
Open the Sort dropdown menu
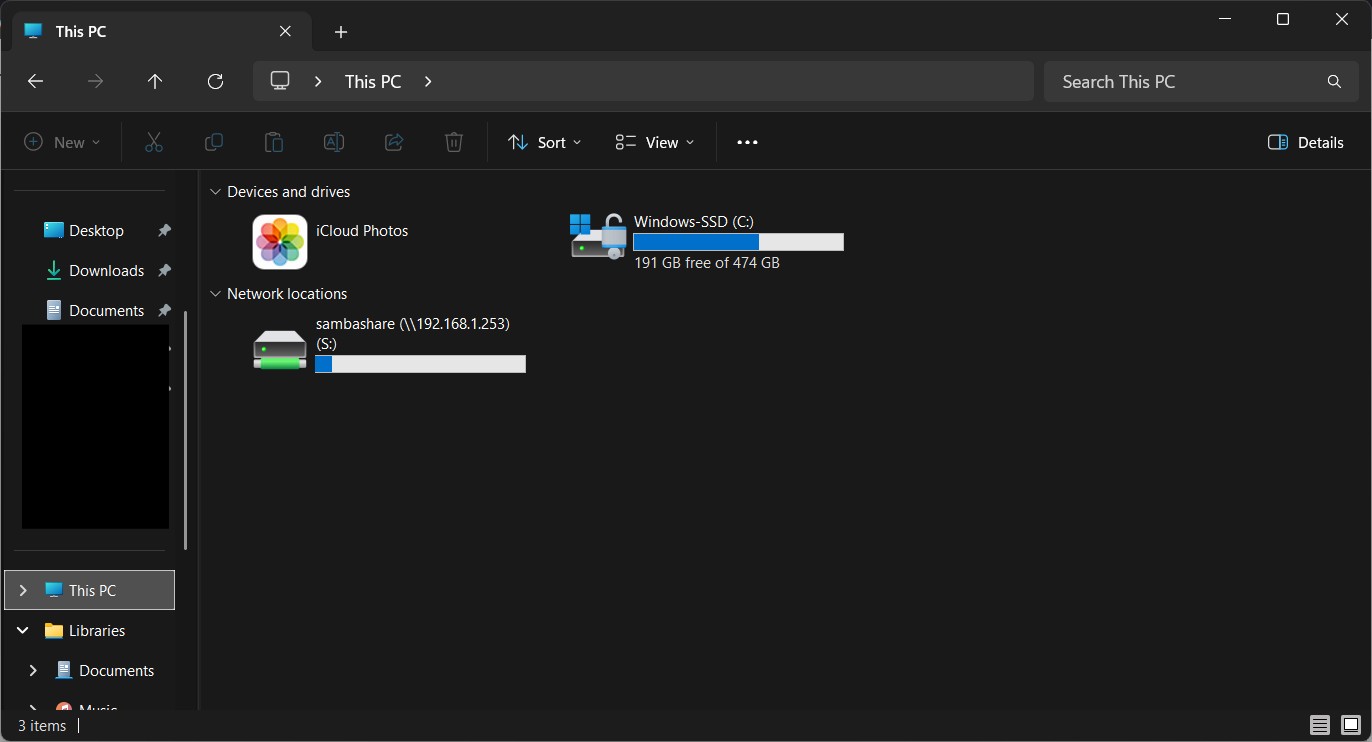coord(544,142)
